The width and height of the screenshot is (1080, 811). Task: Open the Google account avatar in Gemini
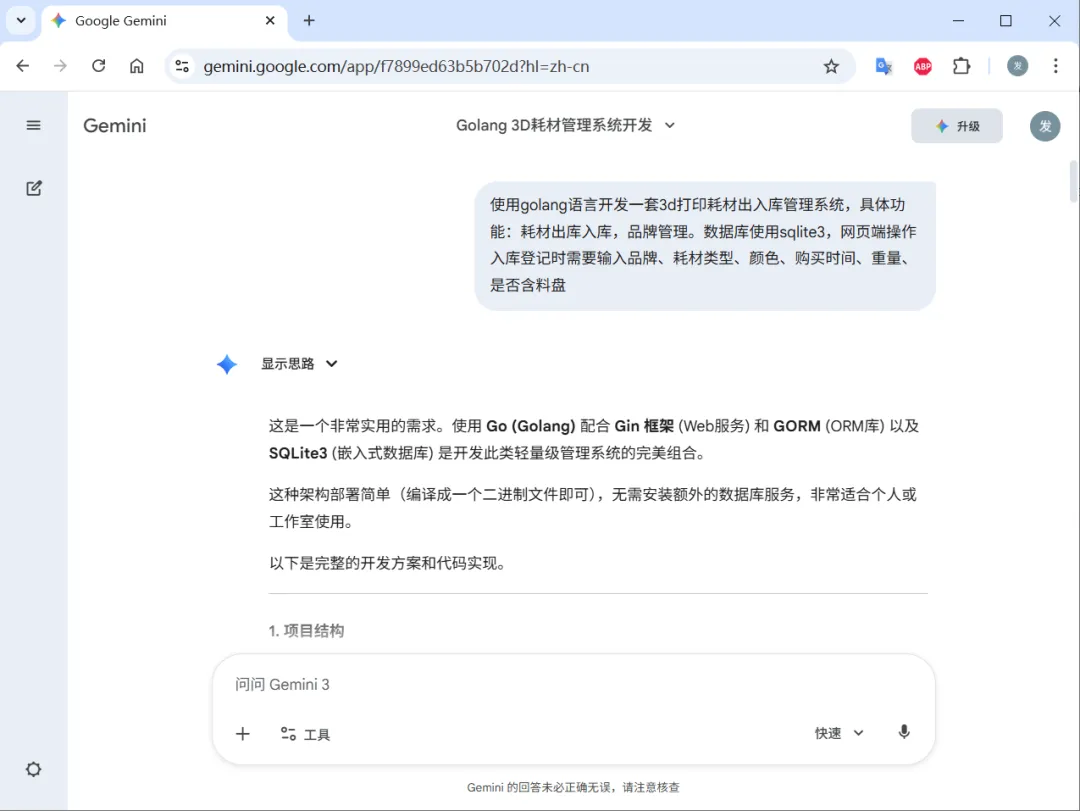click(x=1045, y=126)
